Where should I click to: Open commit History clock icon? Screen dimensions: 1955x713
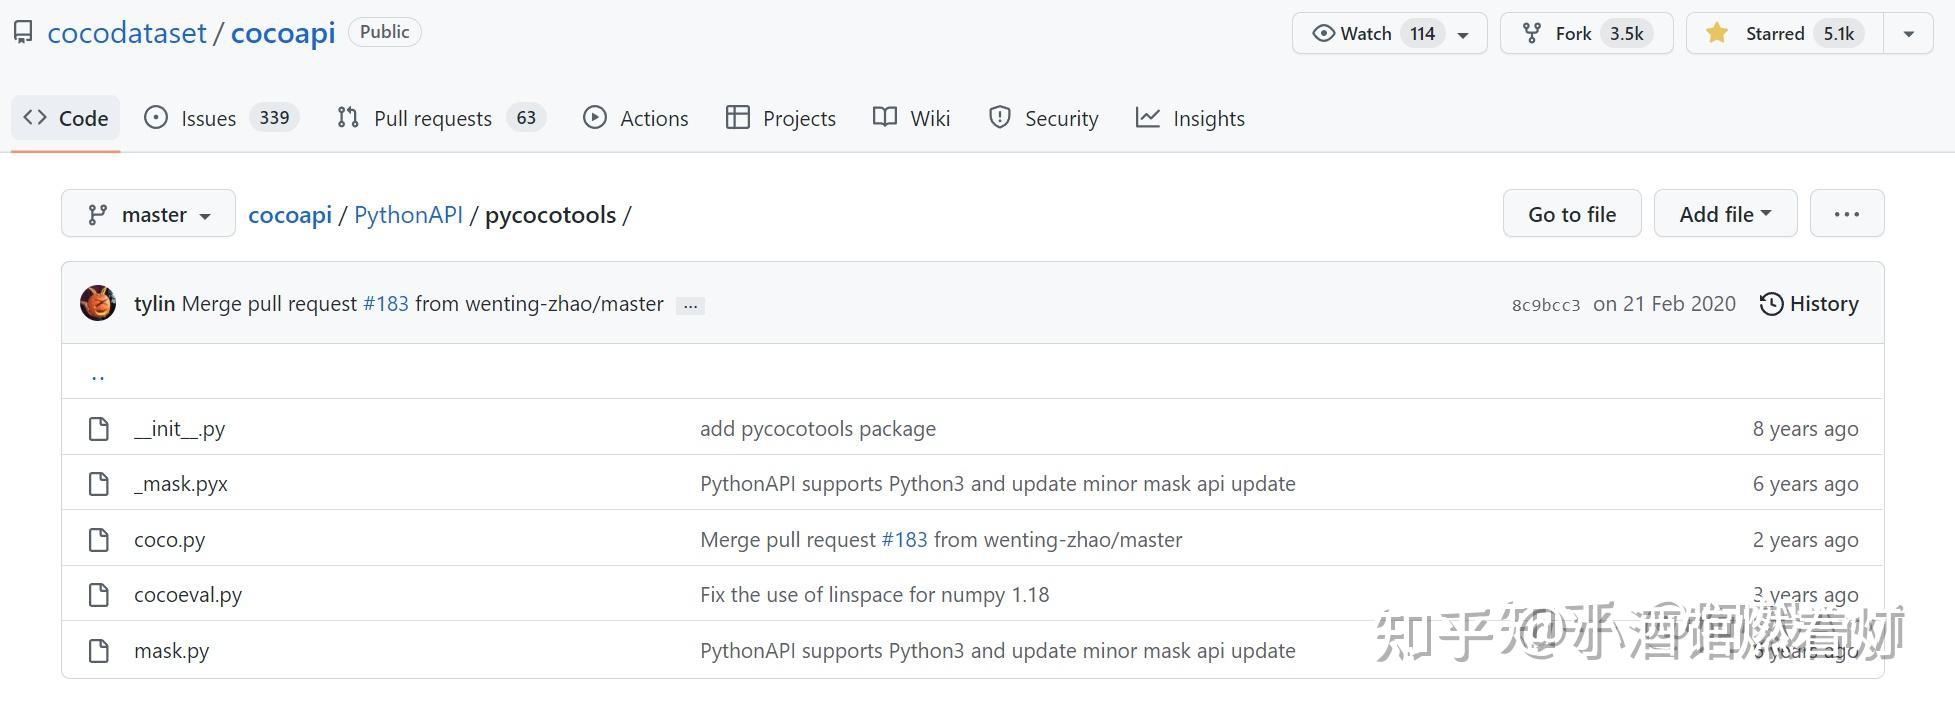tap(1771, 304)
